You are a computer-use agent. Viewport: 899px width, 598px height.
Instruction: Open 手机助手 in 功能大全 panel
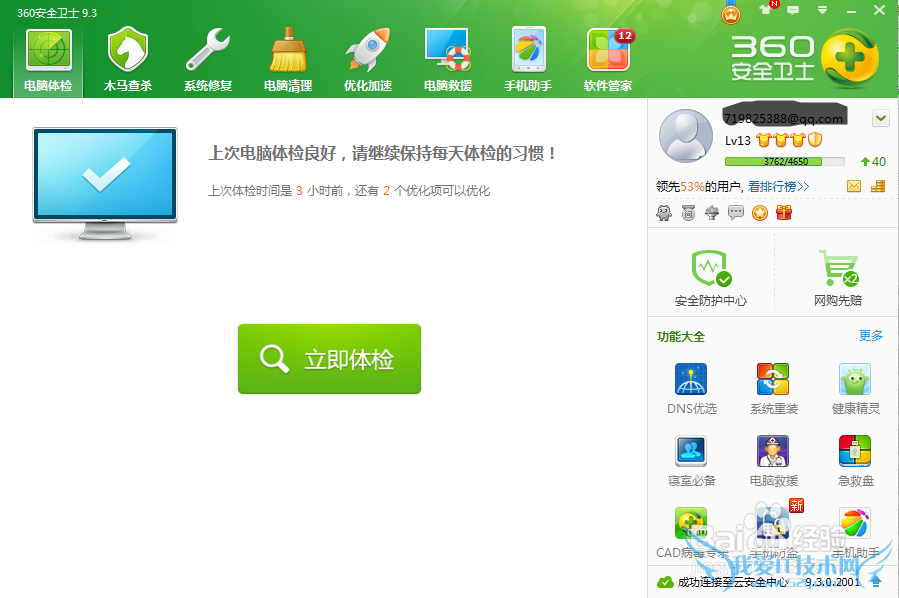pos(855,533)
